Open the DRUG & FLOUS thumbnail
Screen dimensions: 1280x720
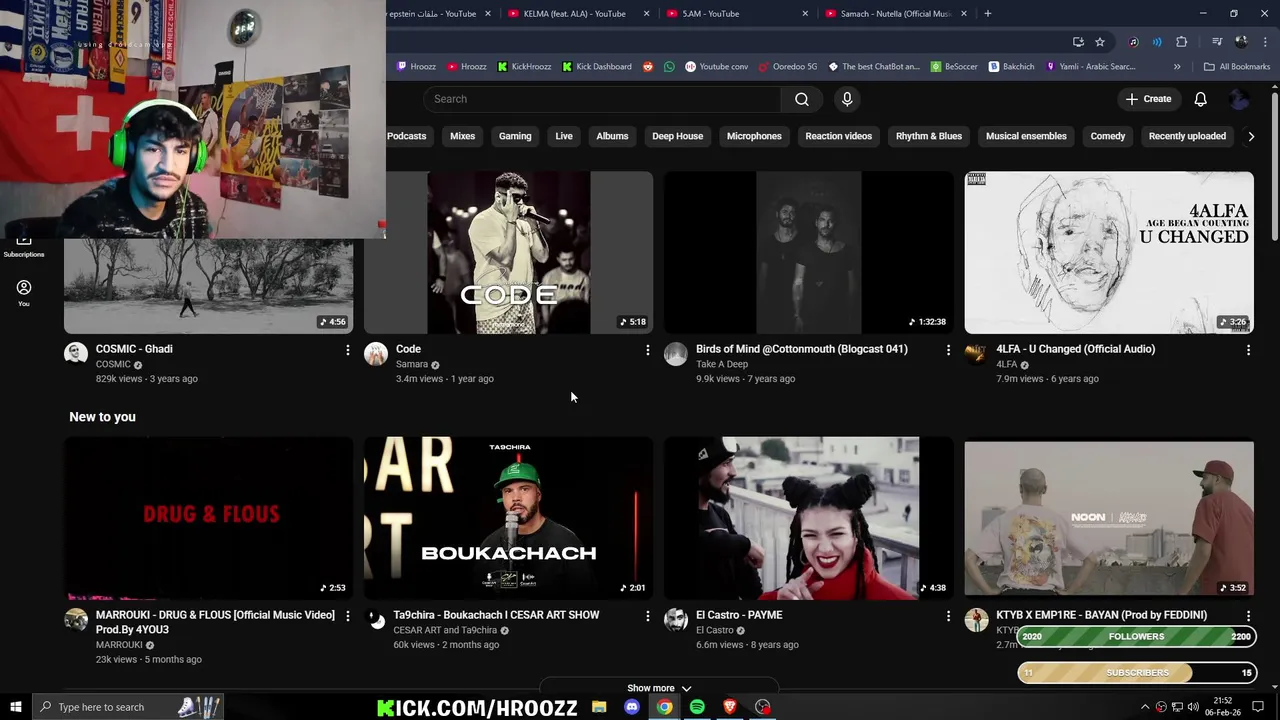[x=208, y=518]
